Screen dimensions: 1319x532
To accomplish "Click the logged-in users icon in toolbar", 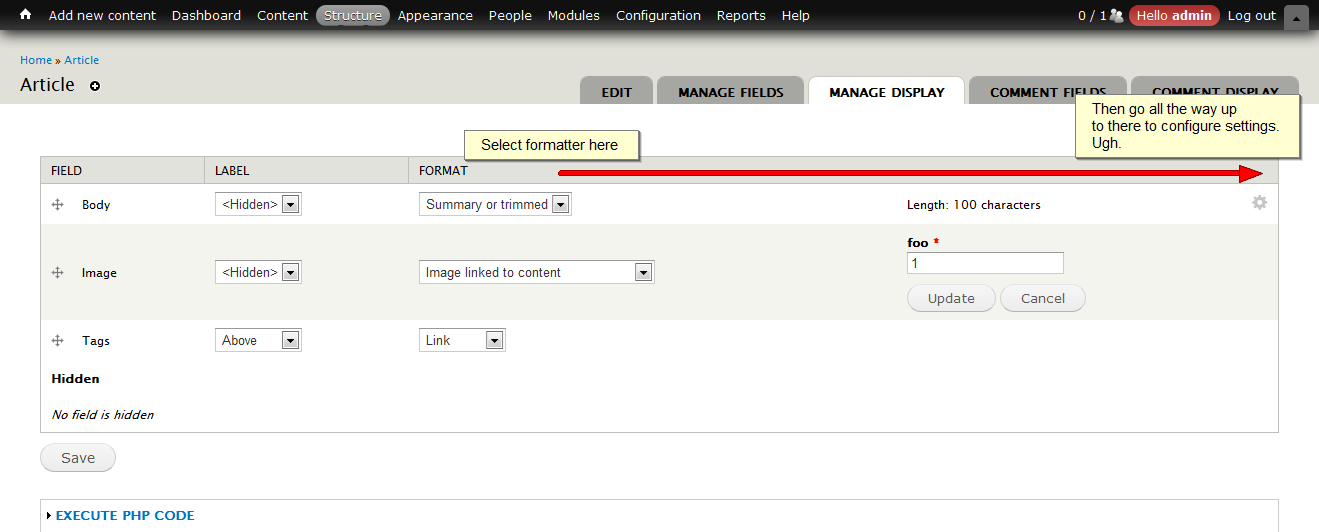I will tap(1116, 15).
